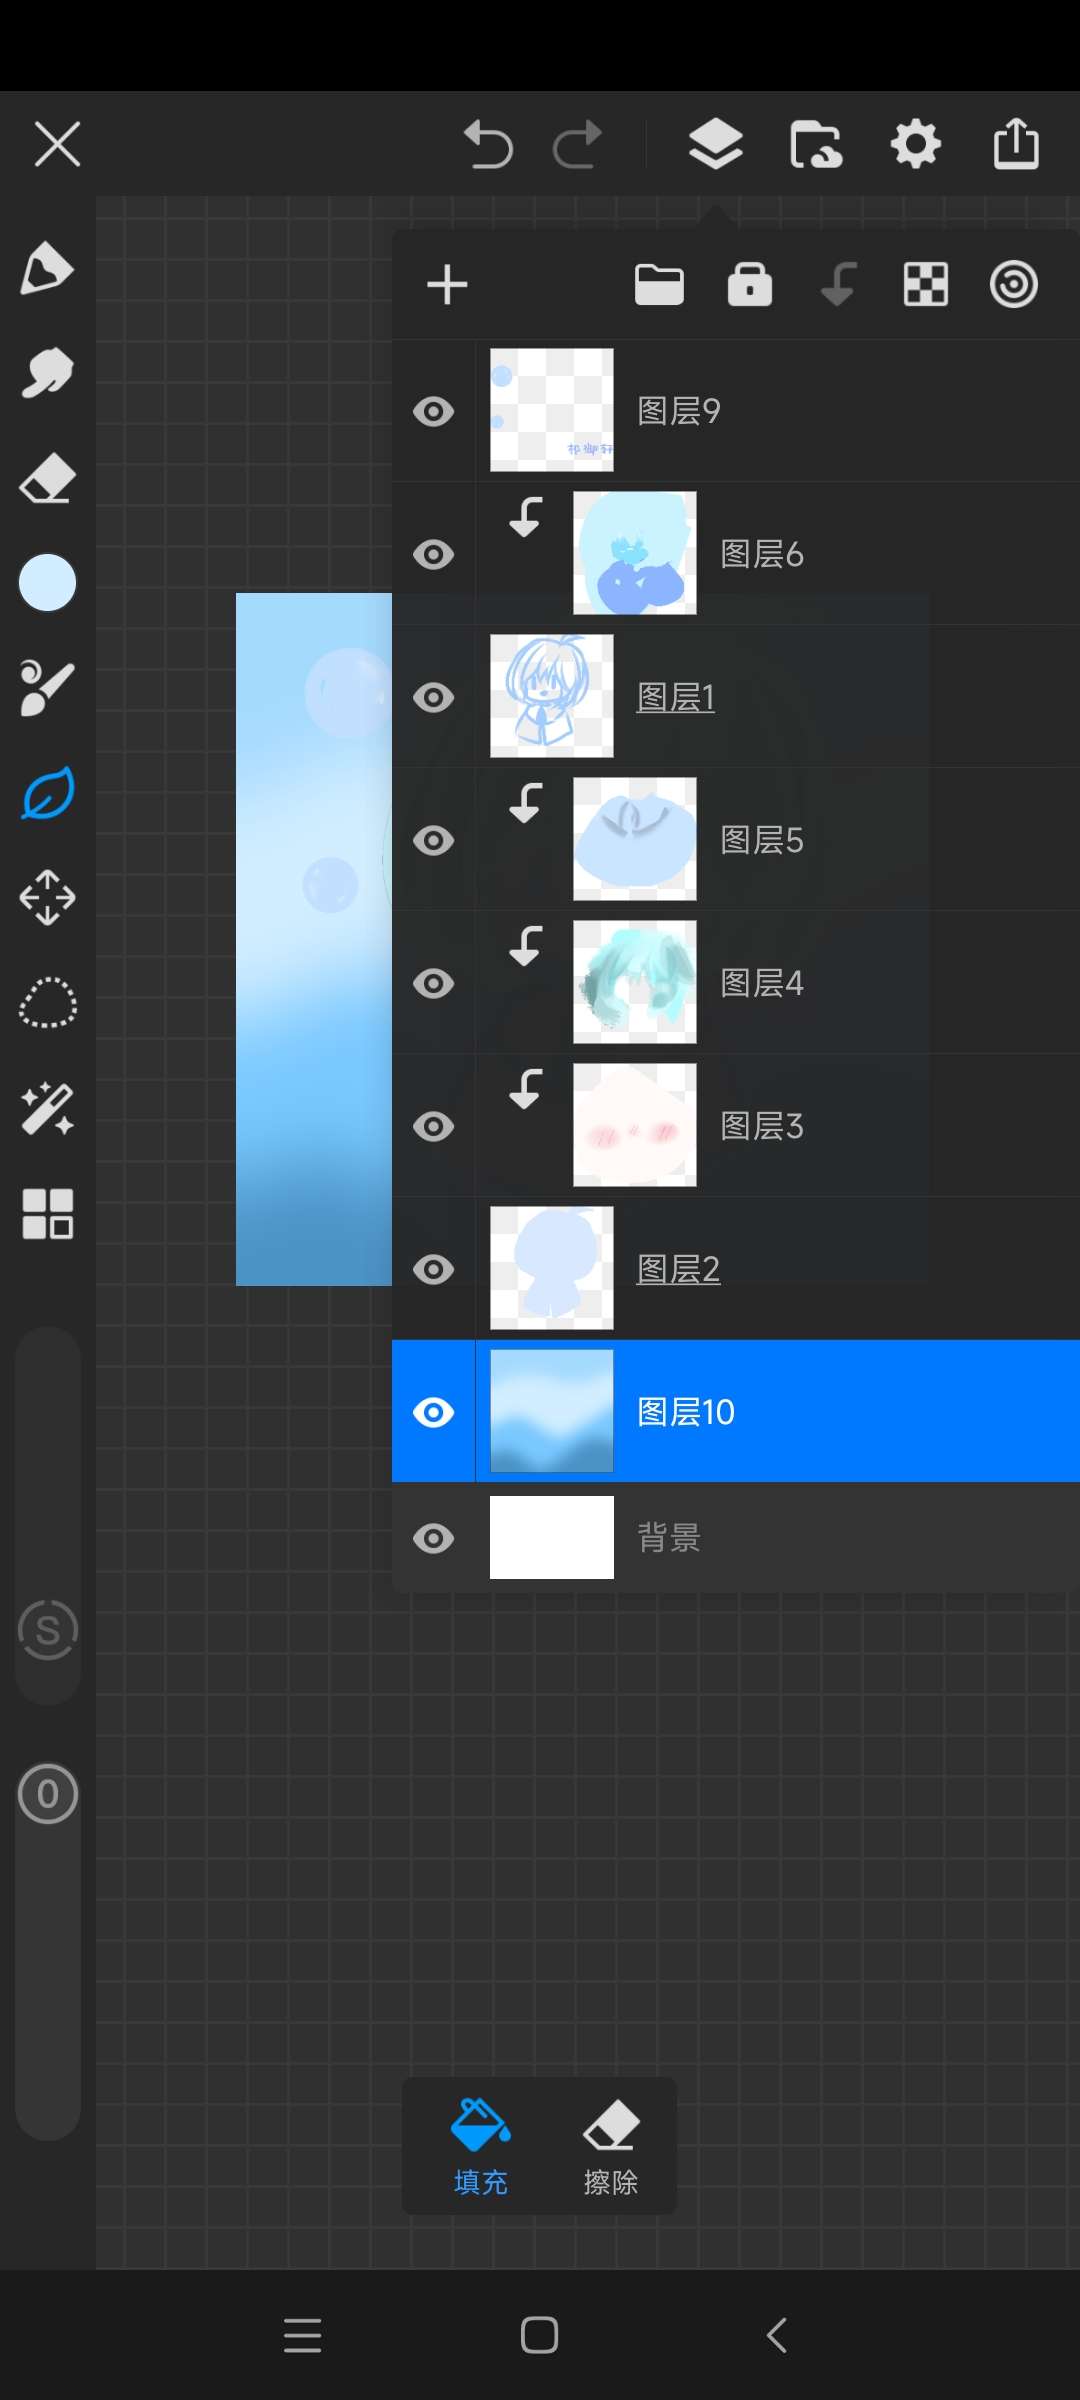Toggle the layer lock icon
The width and height of the screenshot is (1080, 2400).
[x=749, y=285]
